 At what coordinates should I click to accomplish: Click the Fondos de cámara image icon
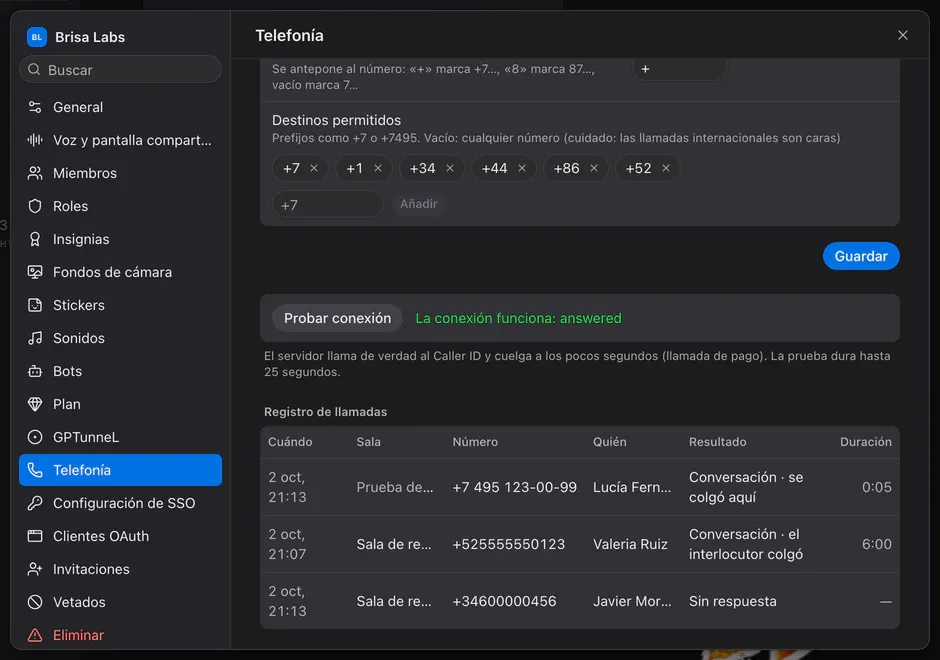click(35, 272)
